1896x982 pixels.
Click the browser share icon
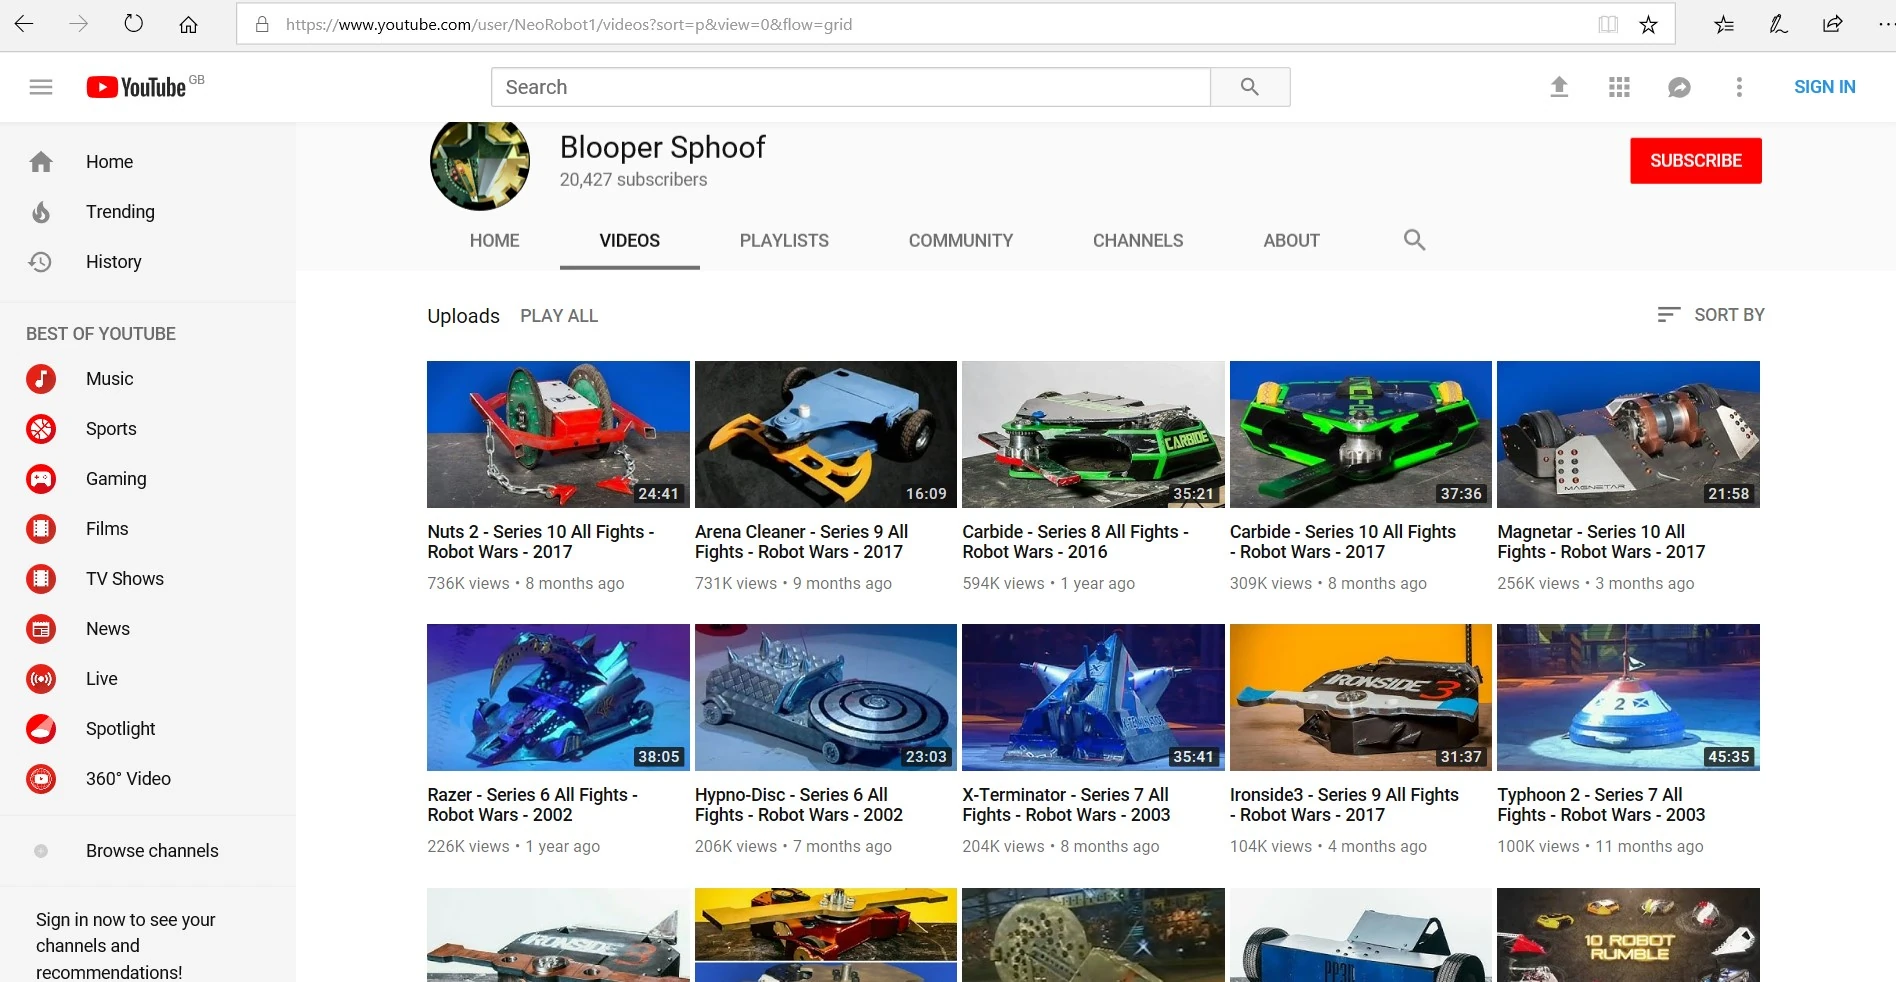point(1832,24)
